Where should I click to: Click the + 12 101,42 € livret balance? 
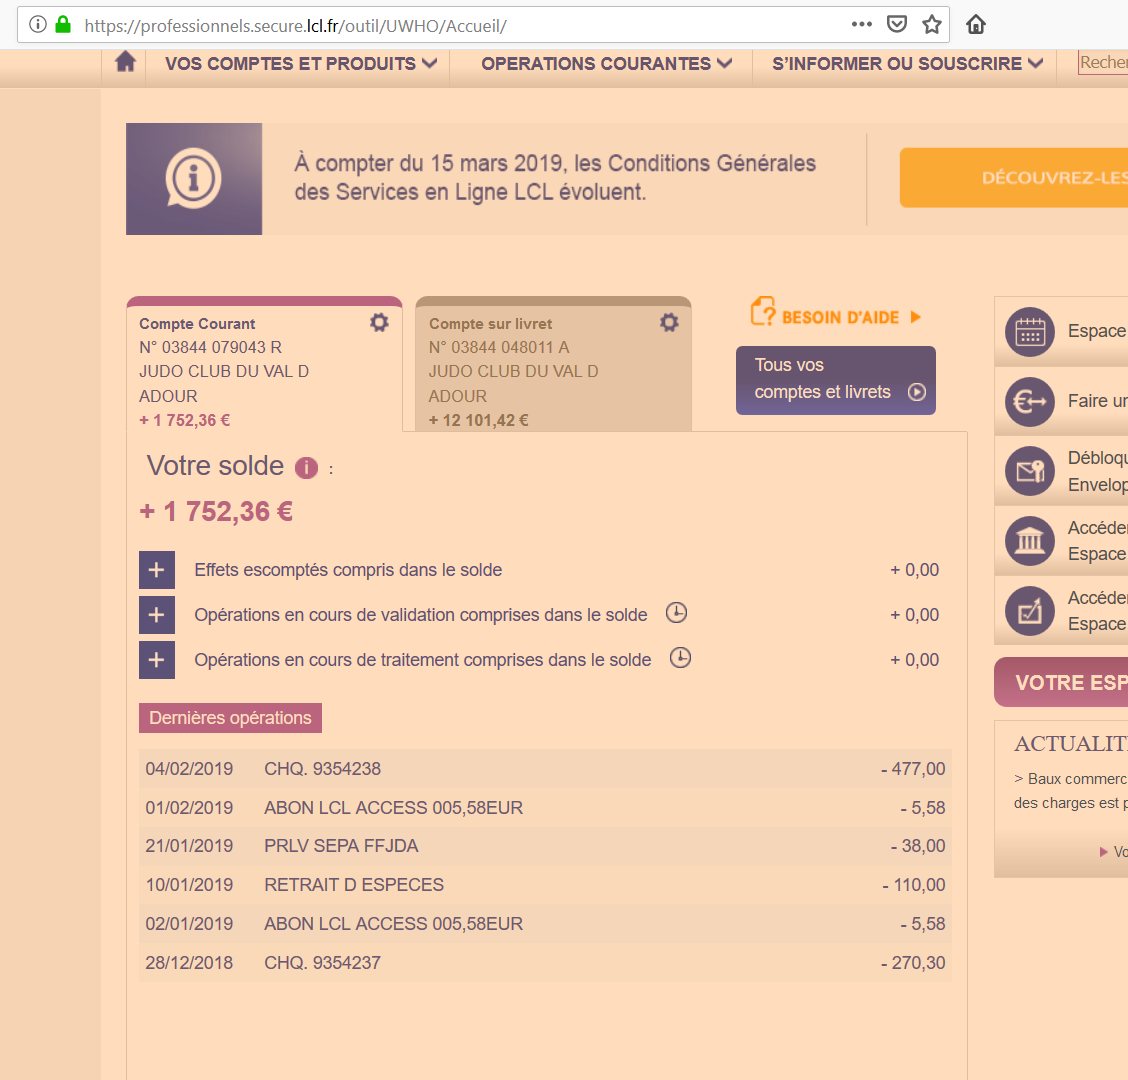[x=478, y=420]
